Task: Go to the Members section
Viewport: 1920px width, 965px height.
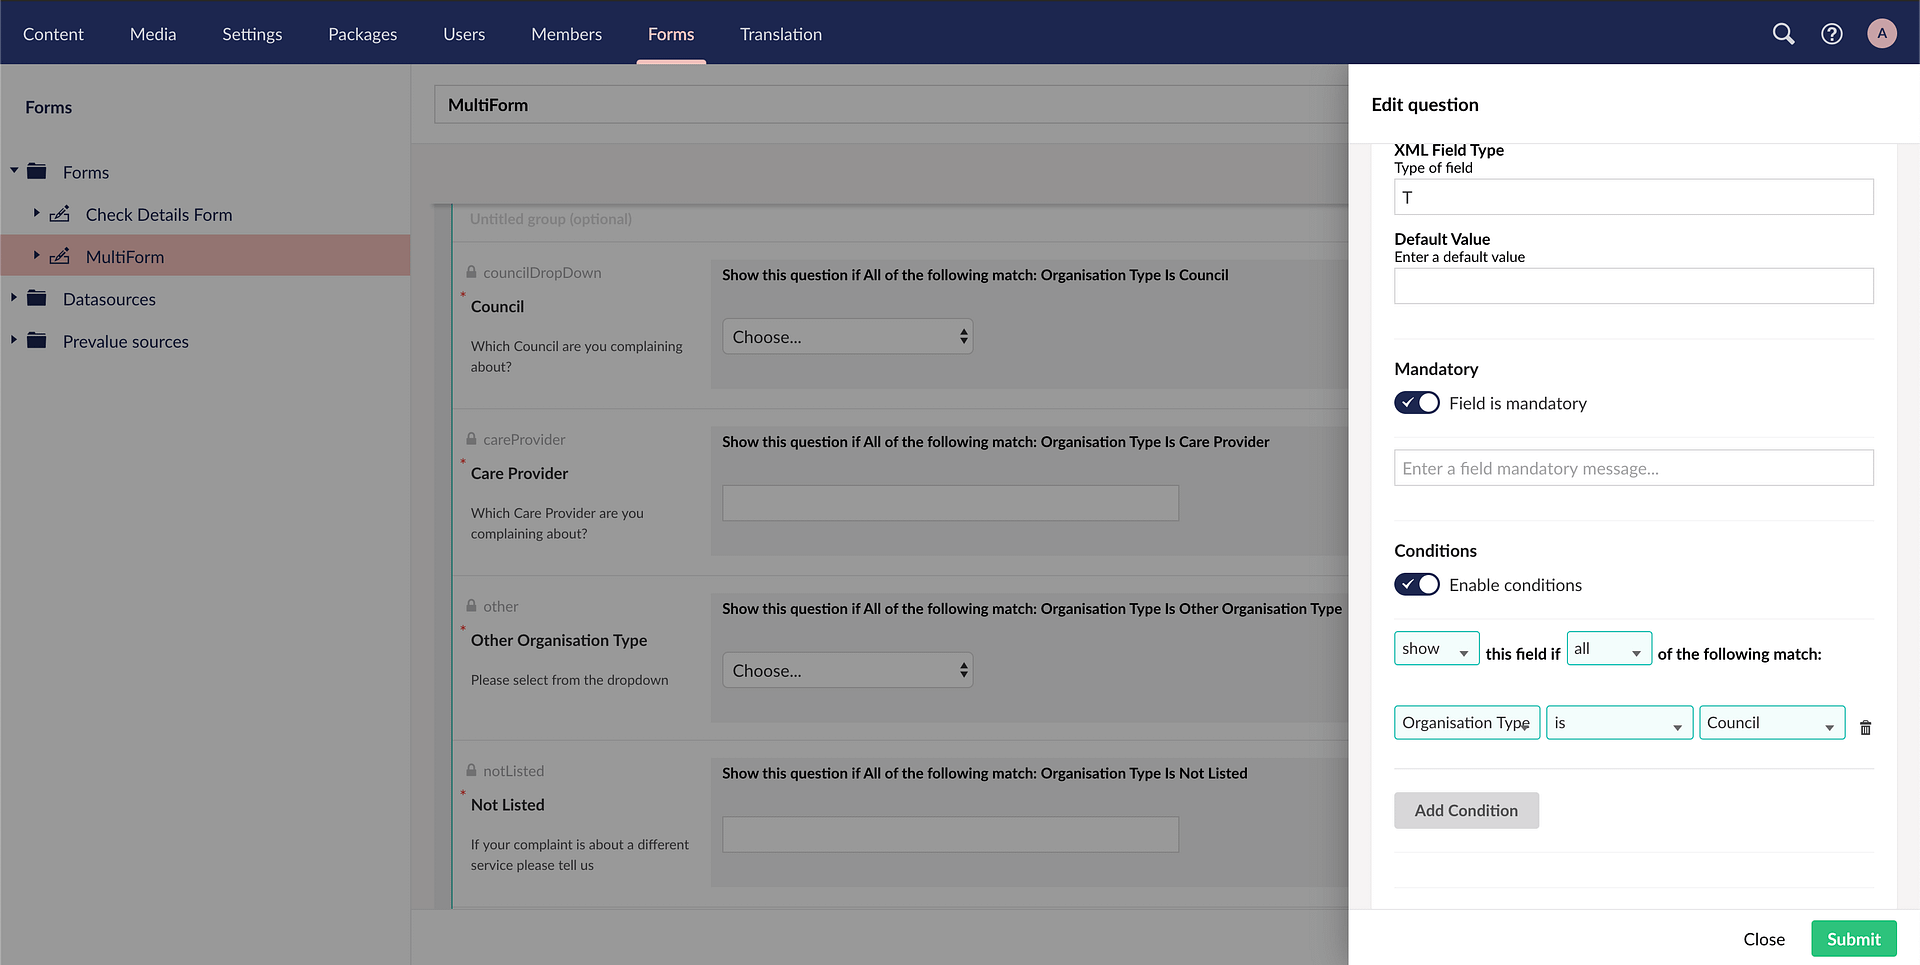Action: (567, 34)
